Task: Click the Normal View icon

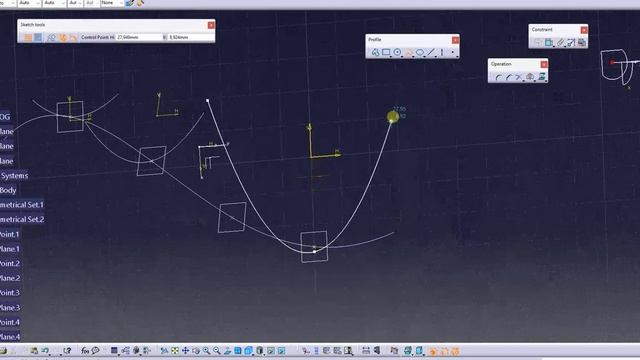Action: (x=227, y=351)
